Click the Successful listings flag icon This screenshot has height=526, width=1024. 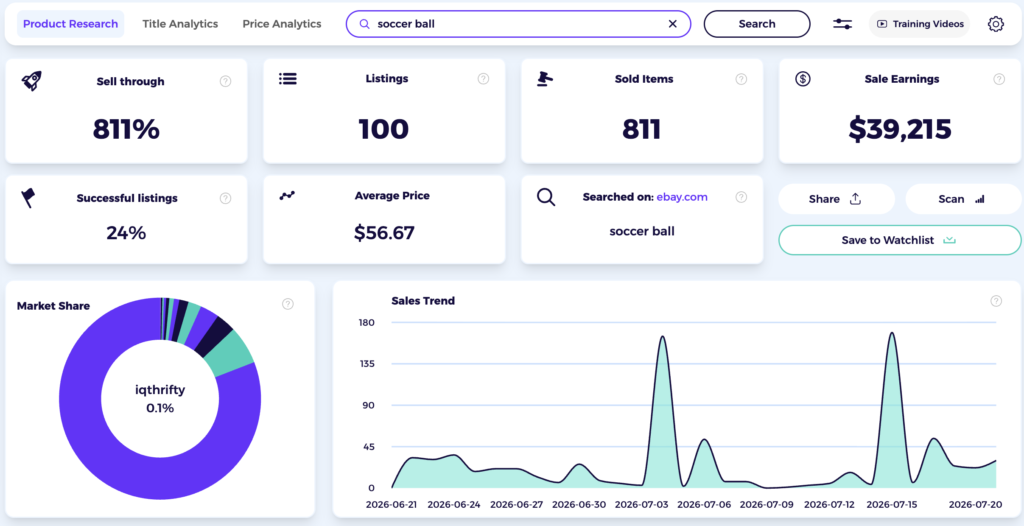click(x=29, y=198)
